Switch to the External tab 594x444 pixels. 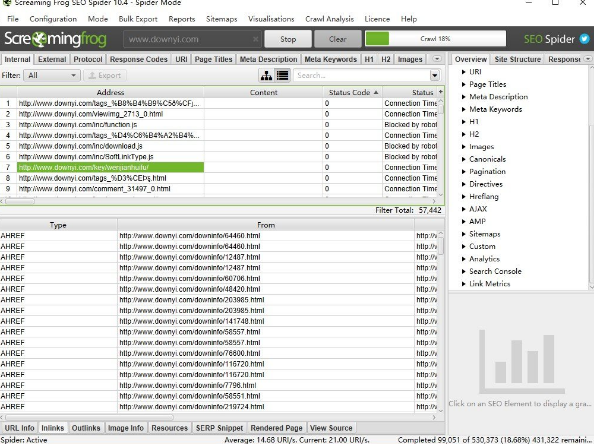(52, 59)
